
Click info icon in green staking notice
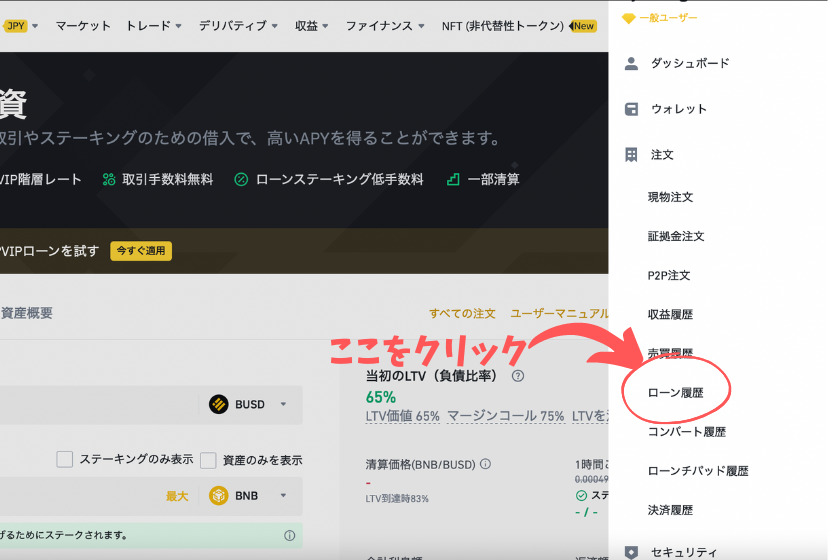click(289, 535)
